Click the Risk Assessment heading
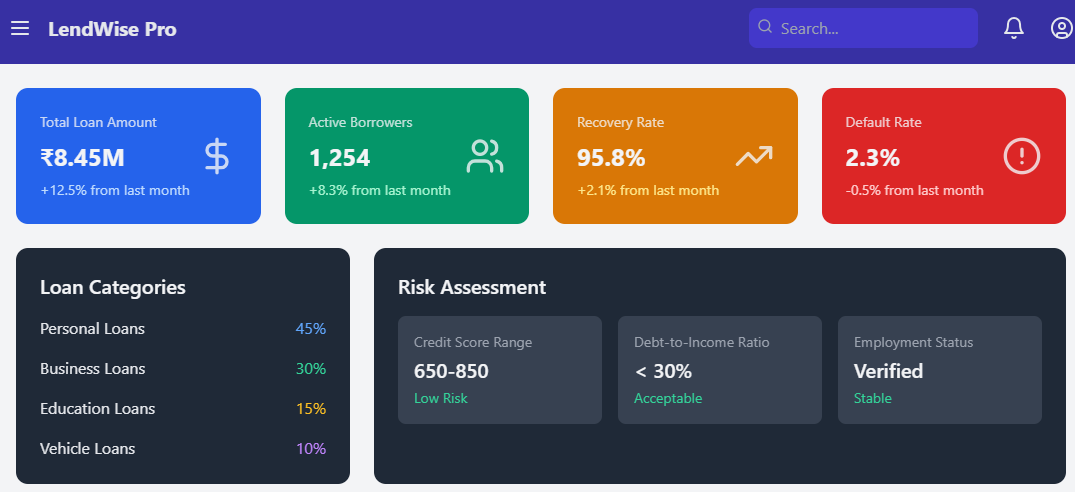 (x=472, y=288)
